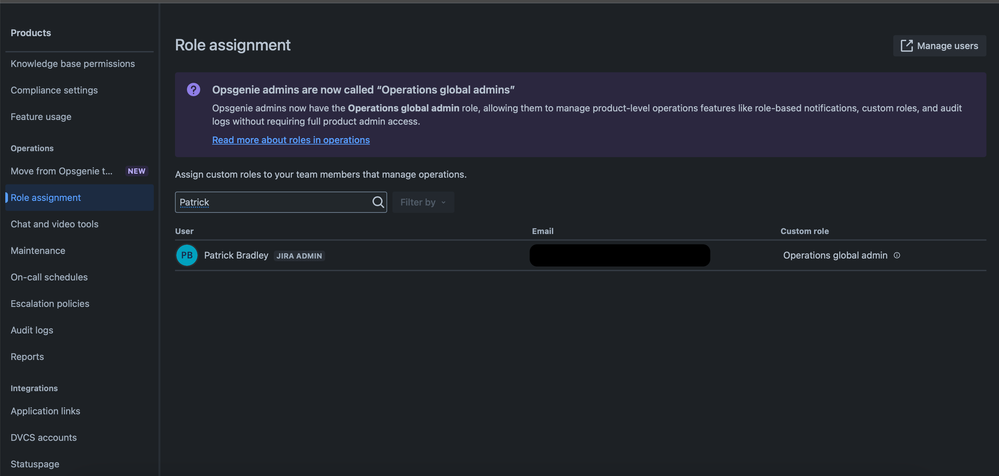Click the PB avatar of Patrick Bradley
This screenshot has width=999, height=476.
[x=187, y=256]
